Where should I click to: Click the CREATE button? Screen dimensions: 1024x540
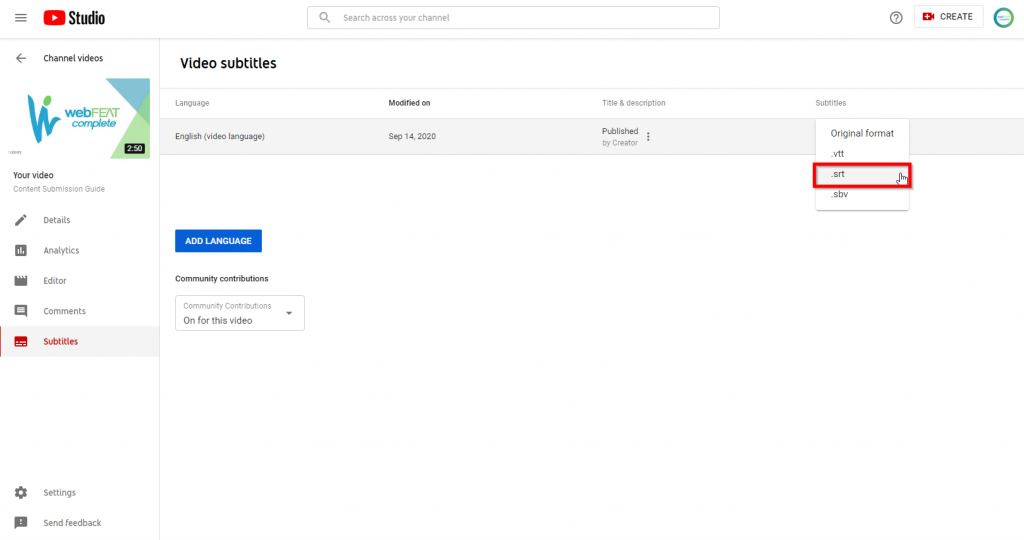pos(948,17)
